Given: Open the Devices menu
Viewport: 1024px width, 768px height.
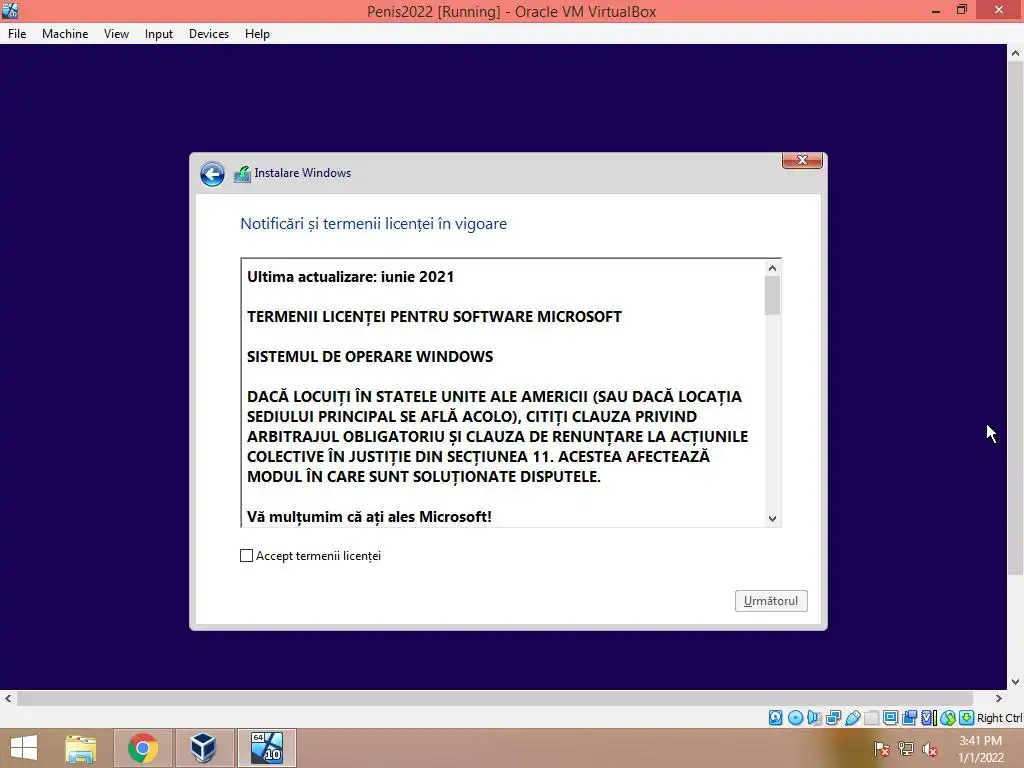Looking at the screenshot, I should coord(209,34).
